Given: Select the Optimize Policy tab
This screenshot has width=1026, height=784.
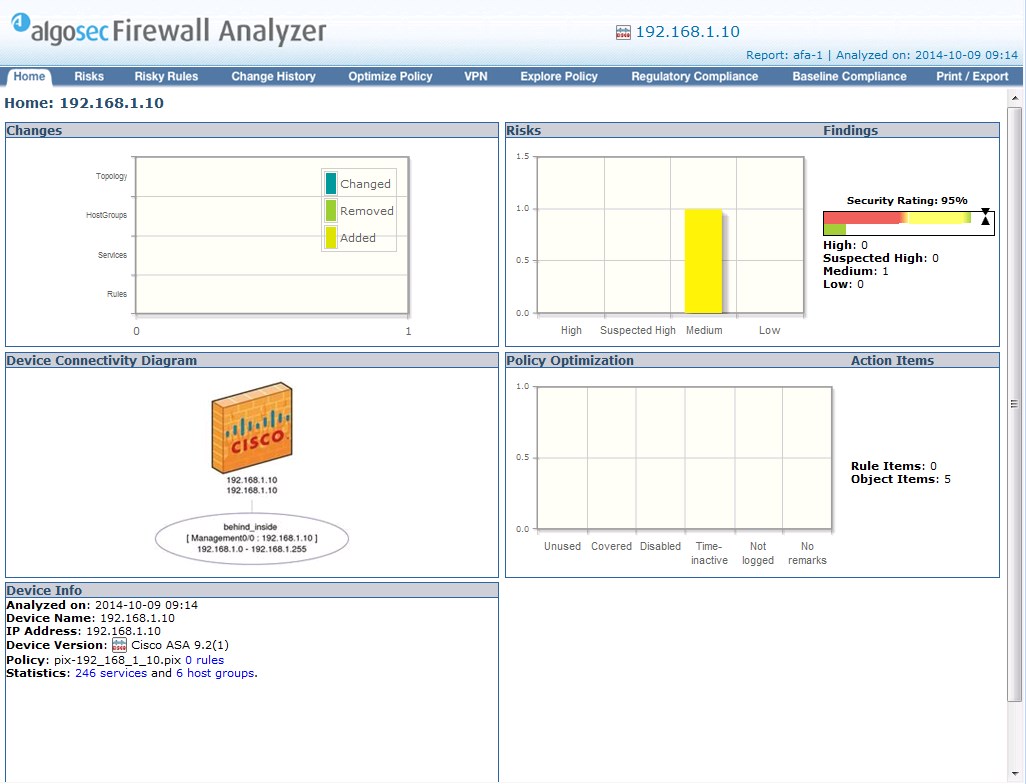Looking at the screenshot, I should coord(390,76).
